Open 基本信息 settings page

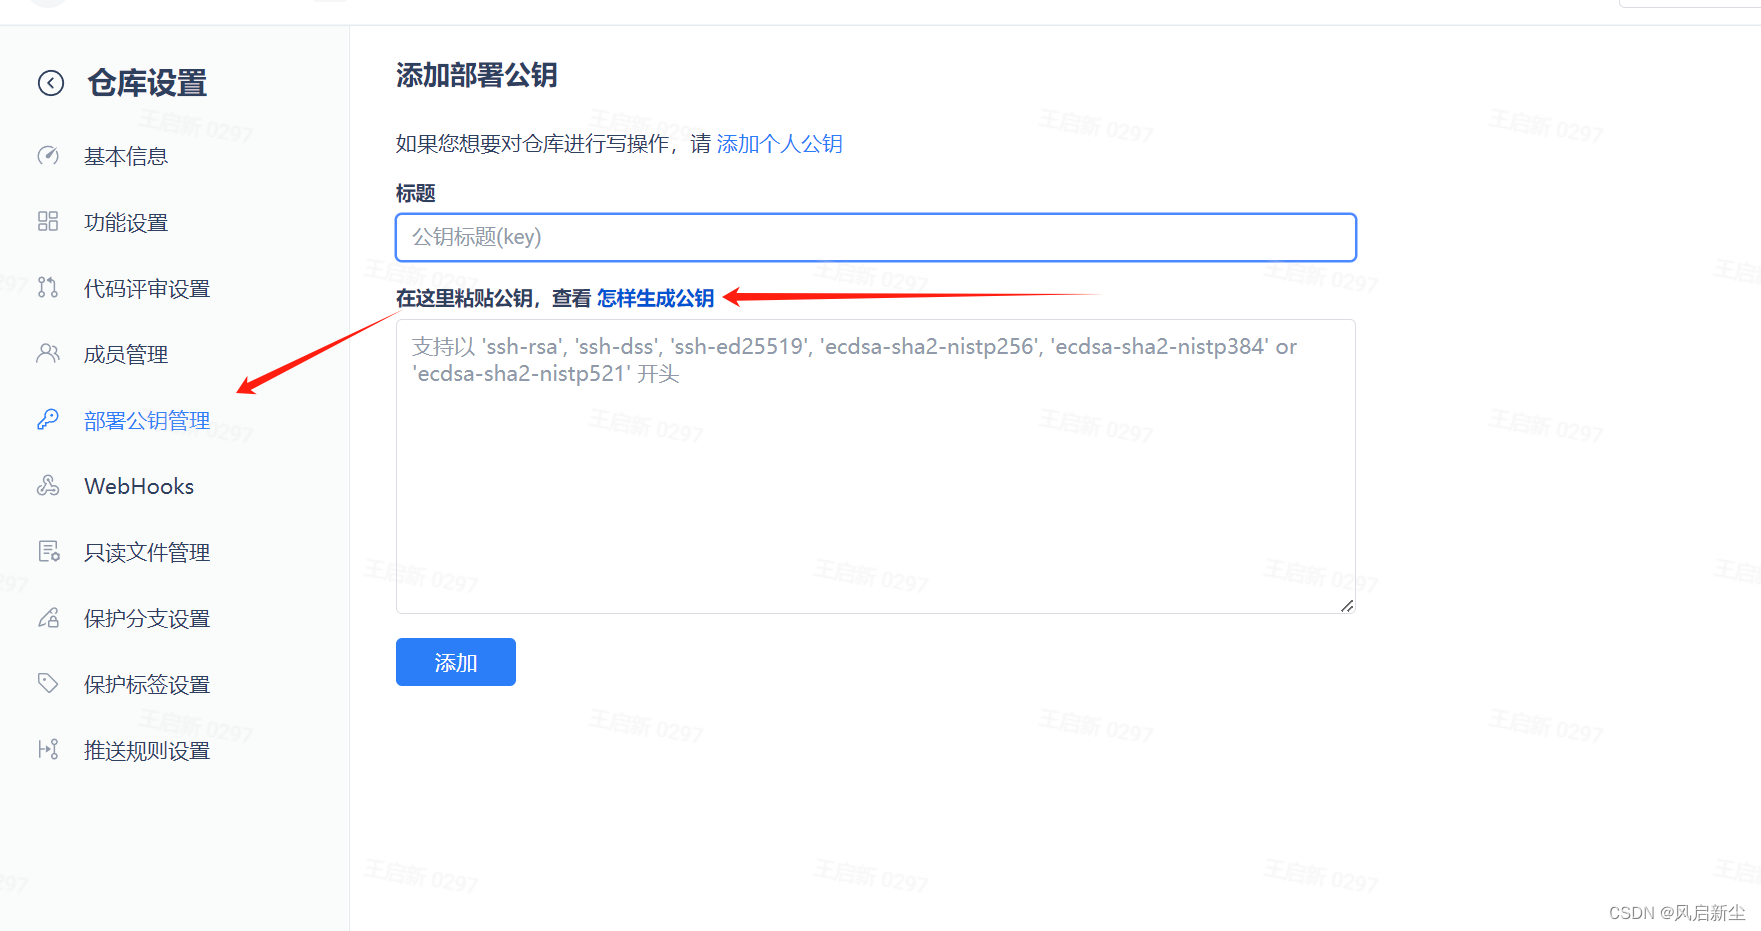(x=126, y=156)
